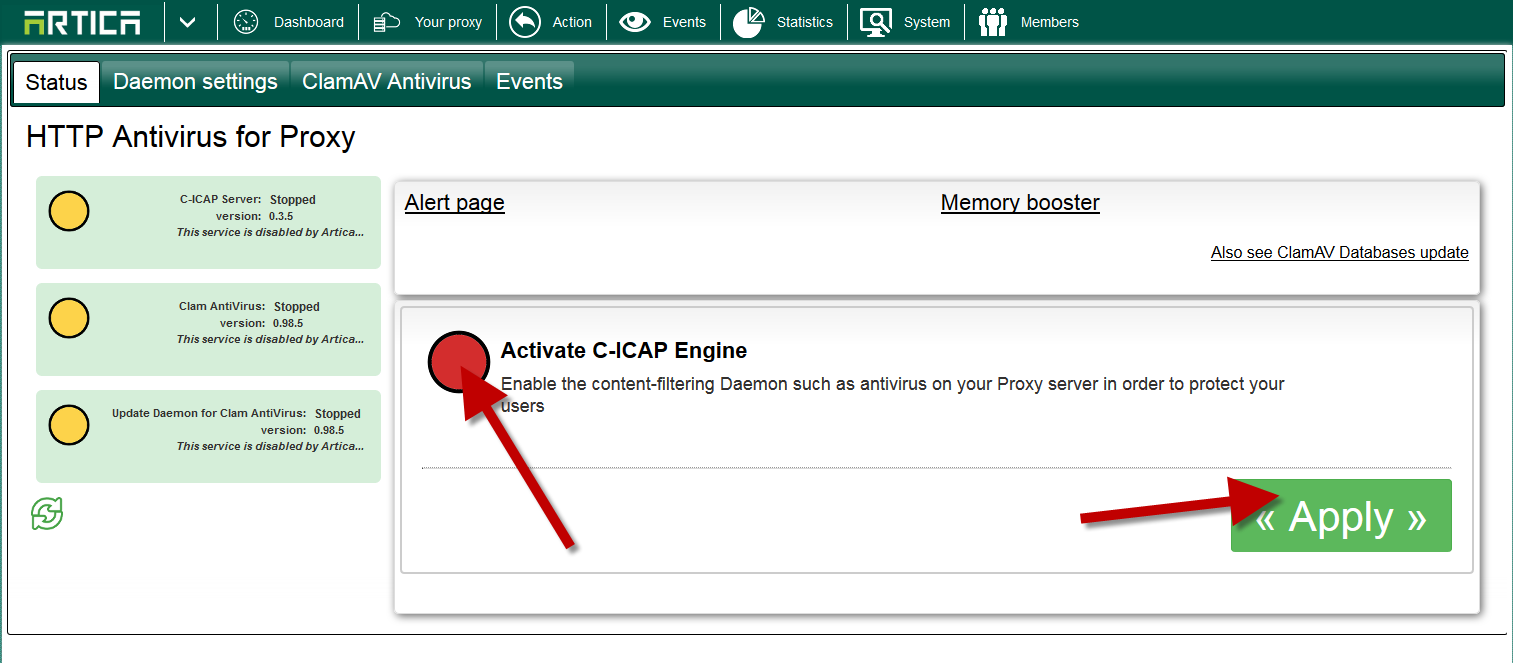
Task: Expand the chevron dropdown beside the Artica logo
Action: (x=187, y=22)
